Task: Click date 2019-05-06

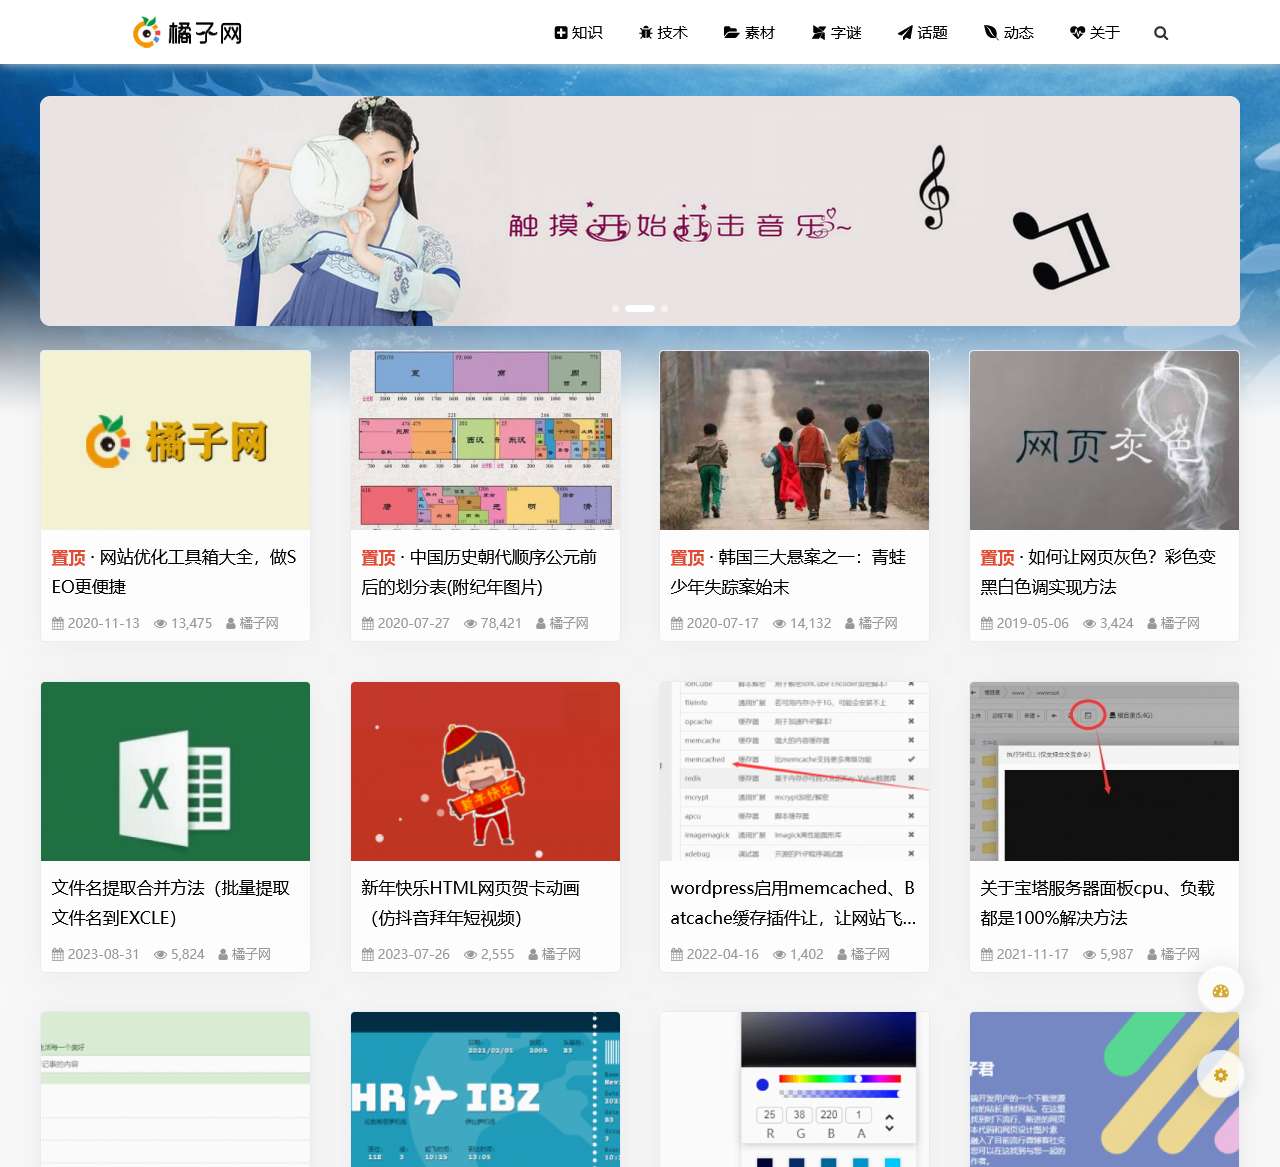Action: point(1032,623)
